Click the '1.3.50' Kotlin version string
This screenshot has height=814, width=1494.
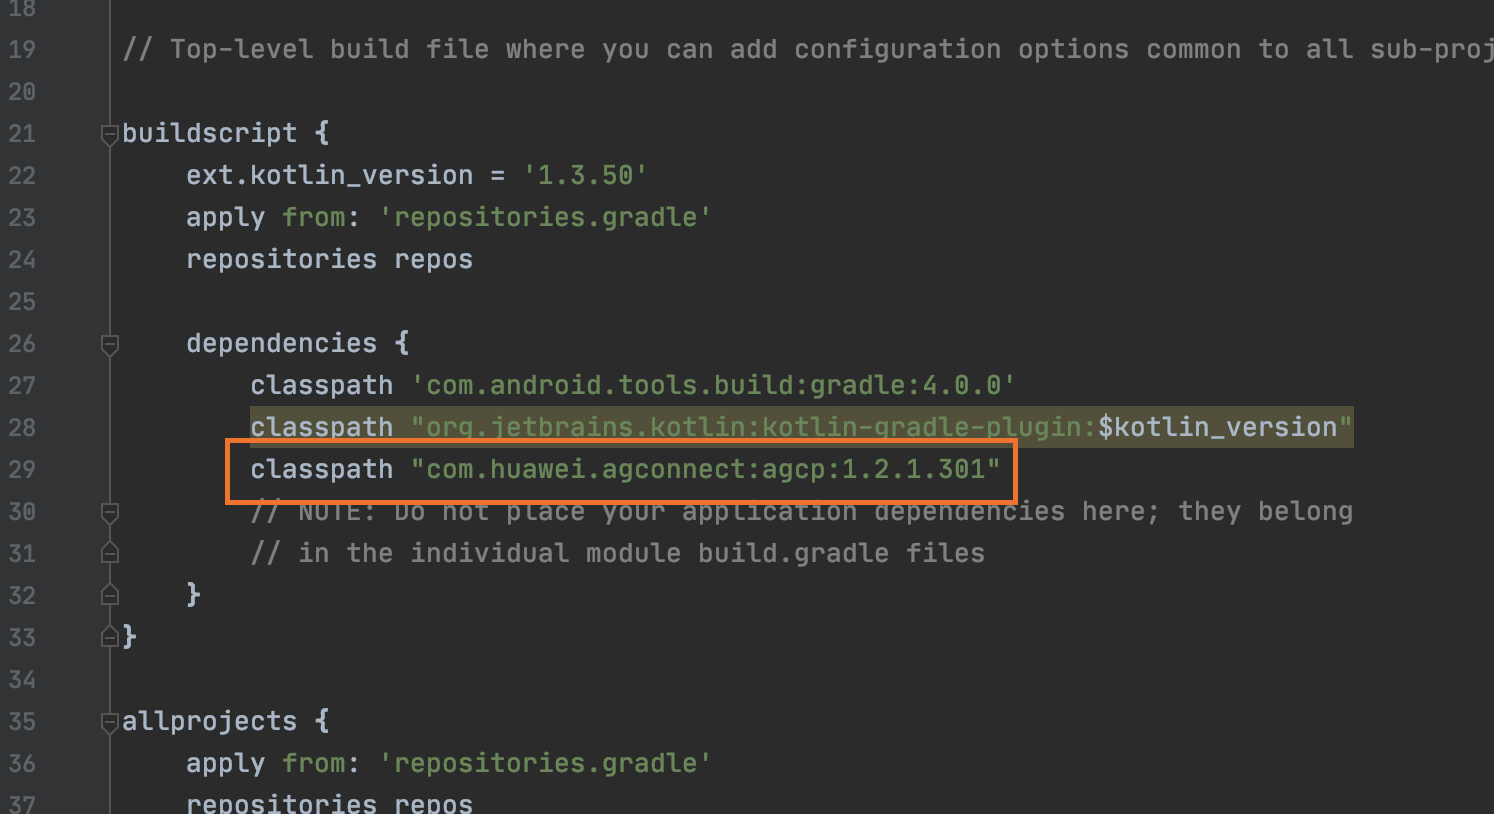(x=585, y=176)
